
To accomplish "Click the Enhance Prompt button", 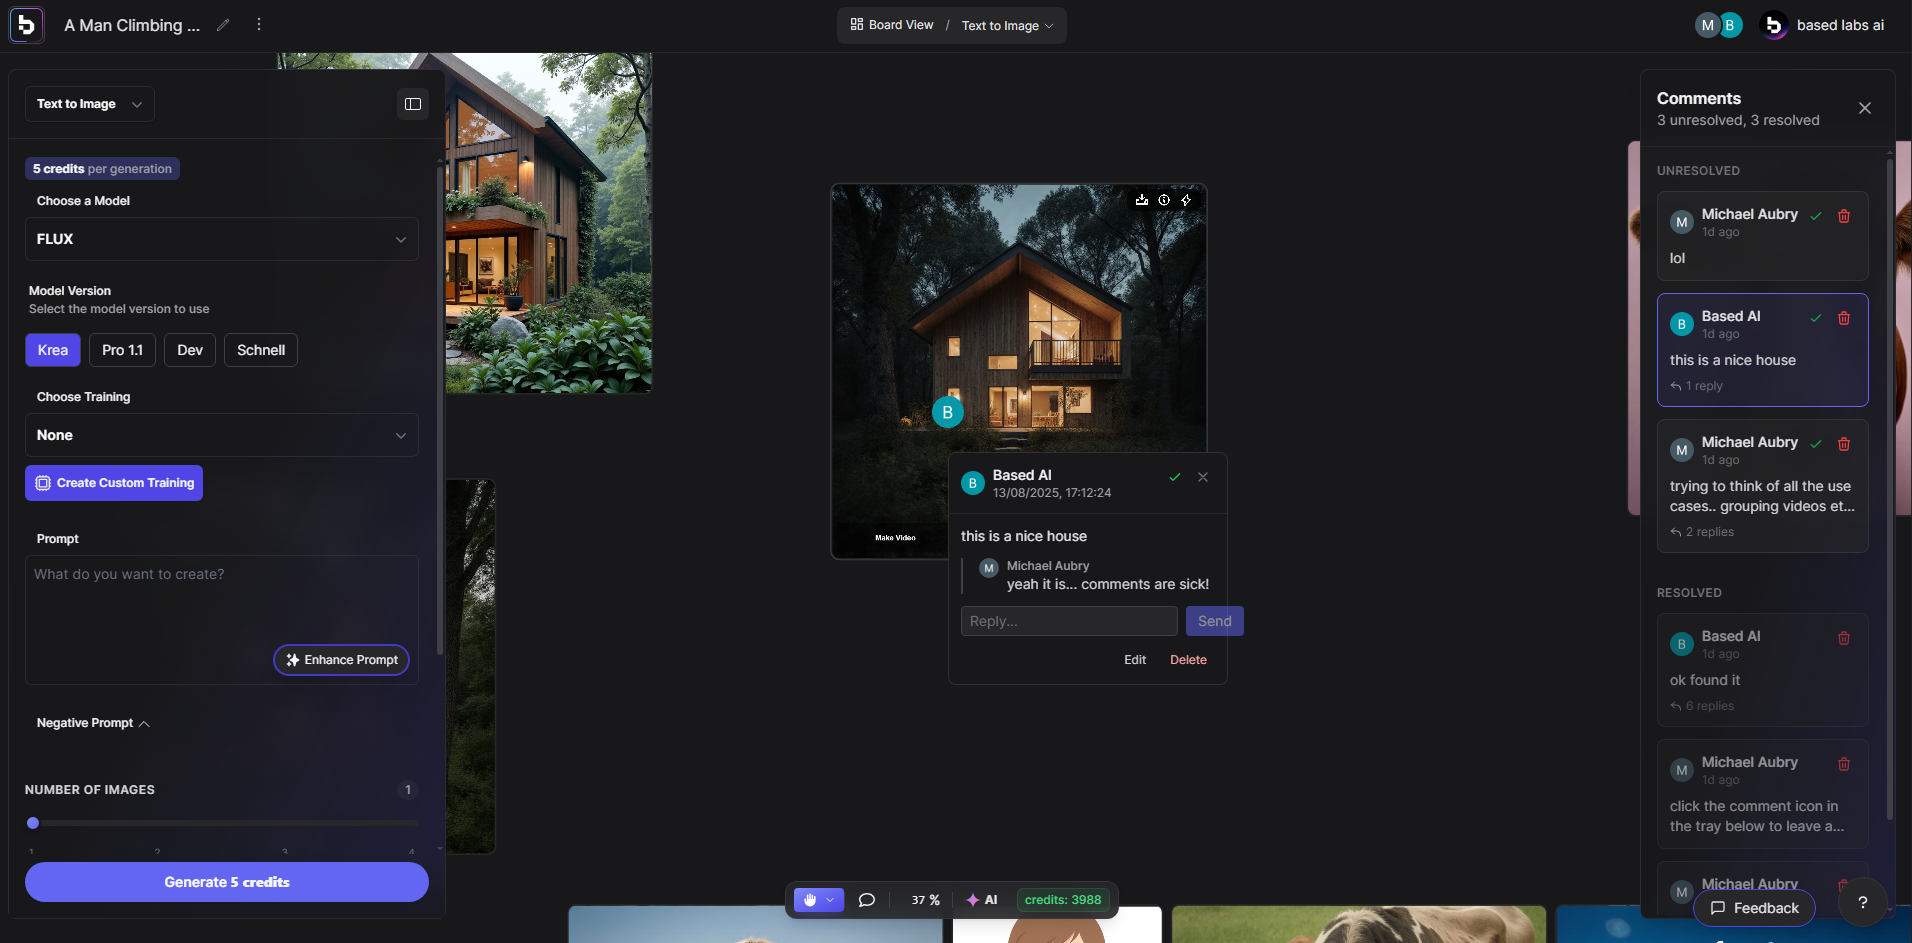I will 342,660.
